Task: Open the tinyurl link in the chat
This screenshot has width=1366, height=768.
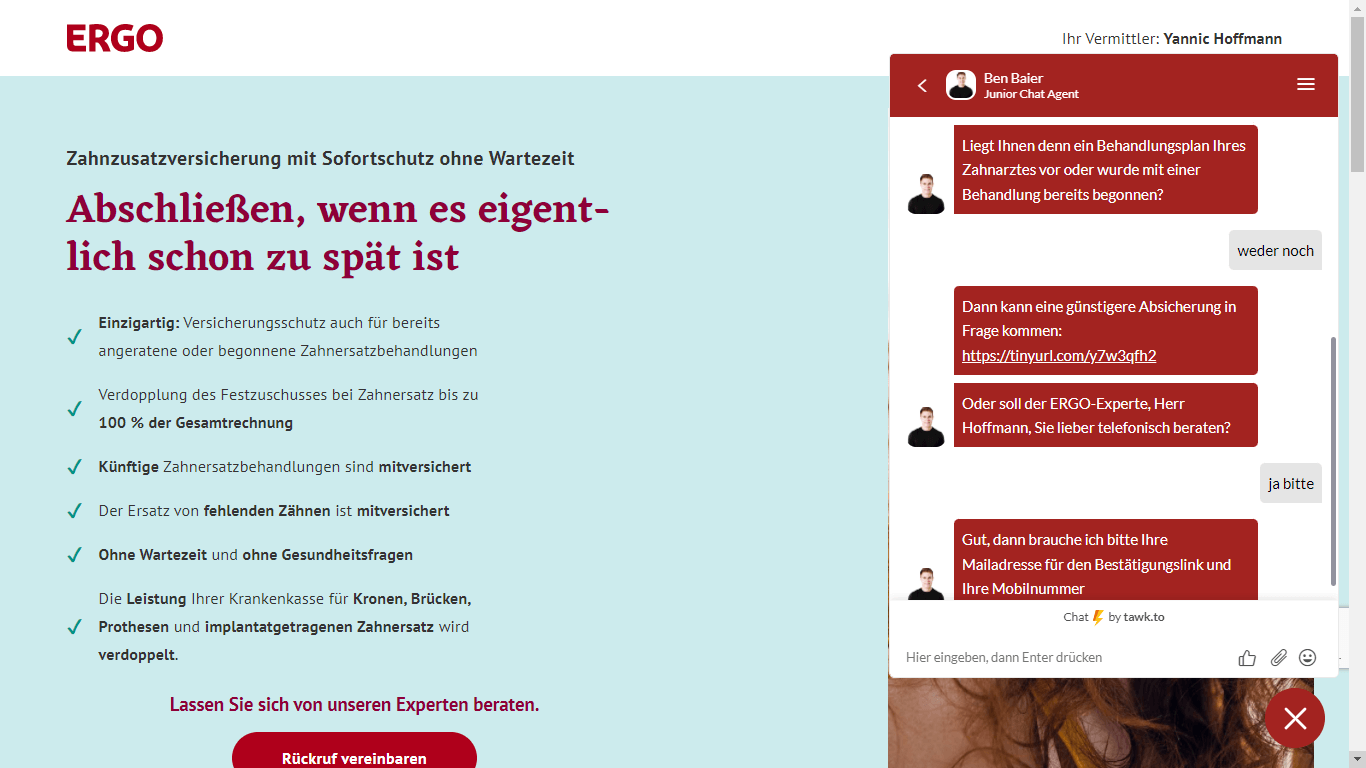Action: (x=1058, y=355)
